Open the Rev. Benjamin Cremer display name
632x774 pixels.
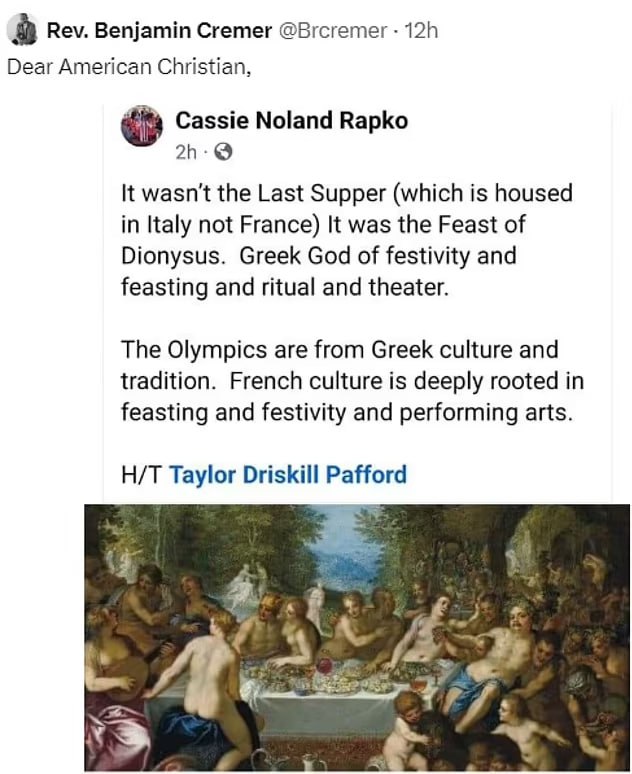159,31
